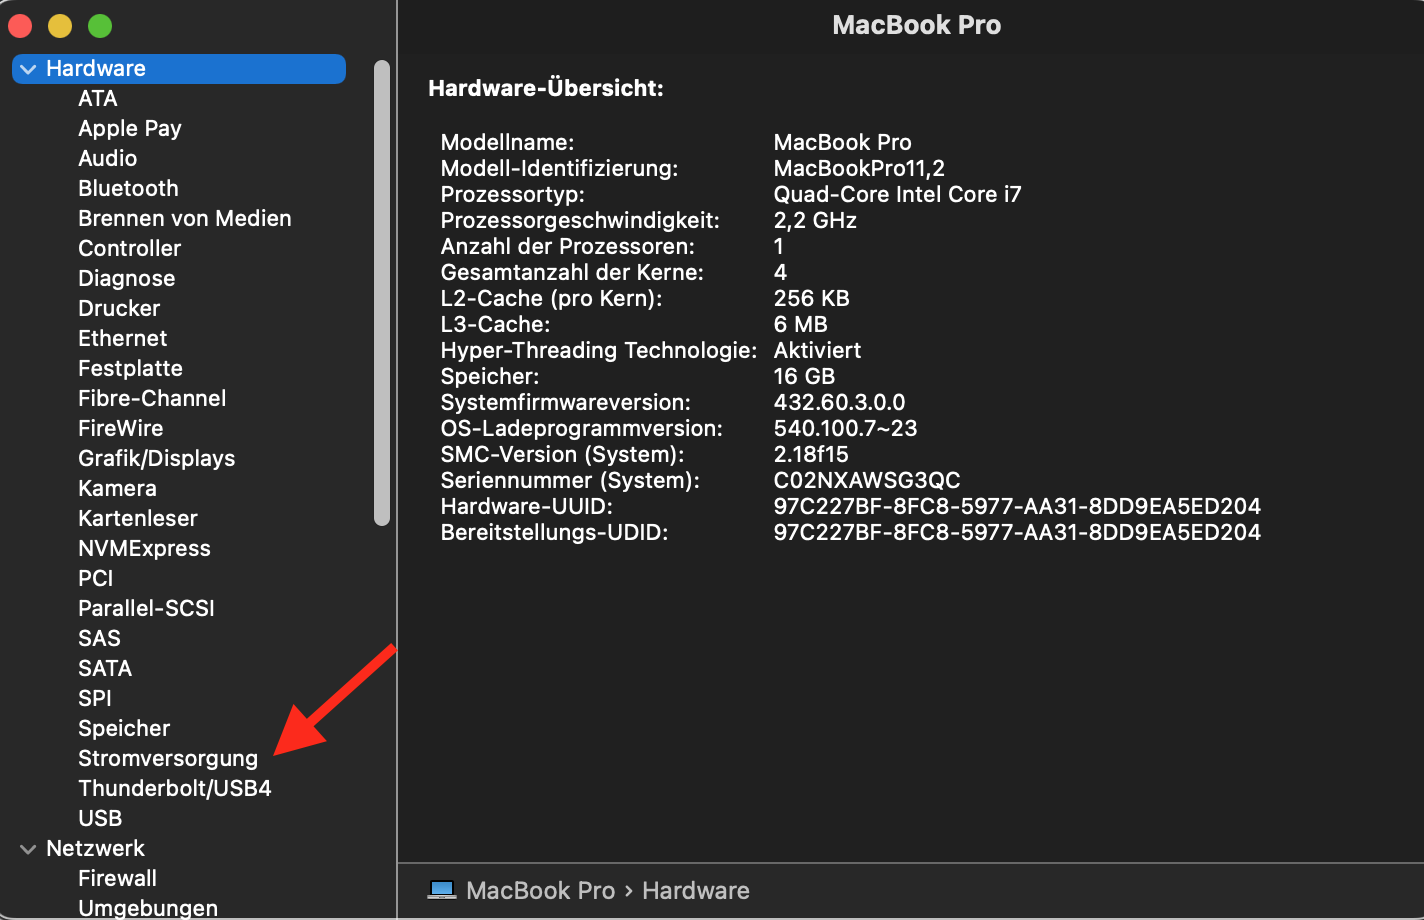1424x920 pixels.
Task: Select Speicher in the sidebar
Action: tap(124, 728)
